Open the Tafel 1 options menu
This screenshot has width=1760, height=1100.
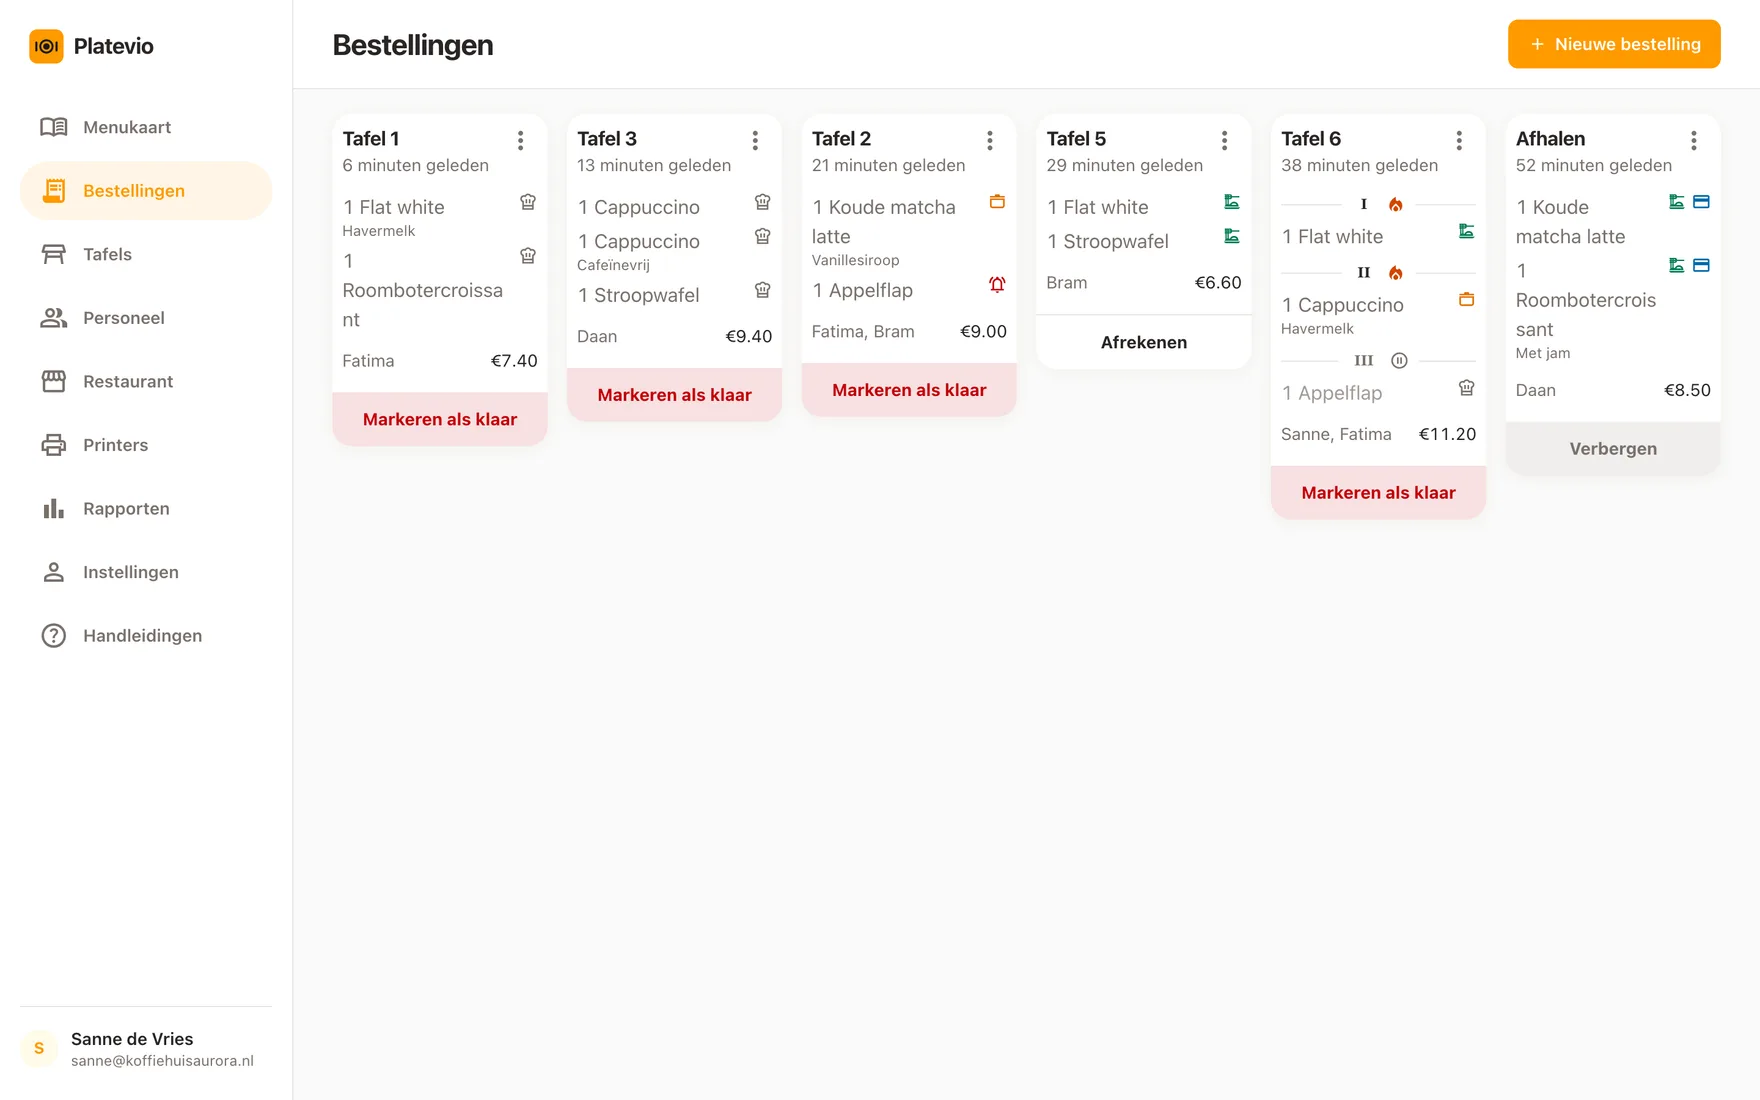pyautogui.click(x=521, y=141)
